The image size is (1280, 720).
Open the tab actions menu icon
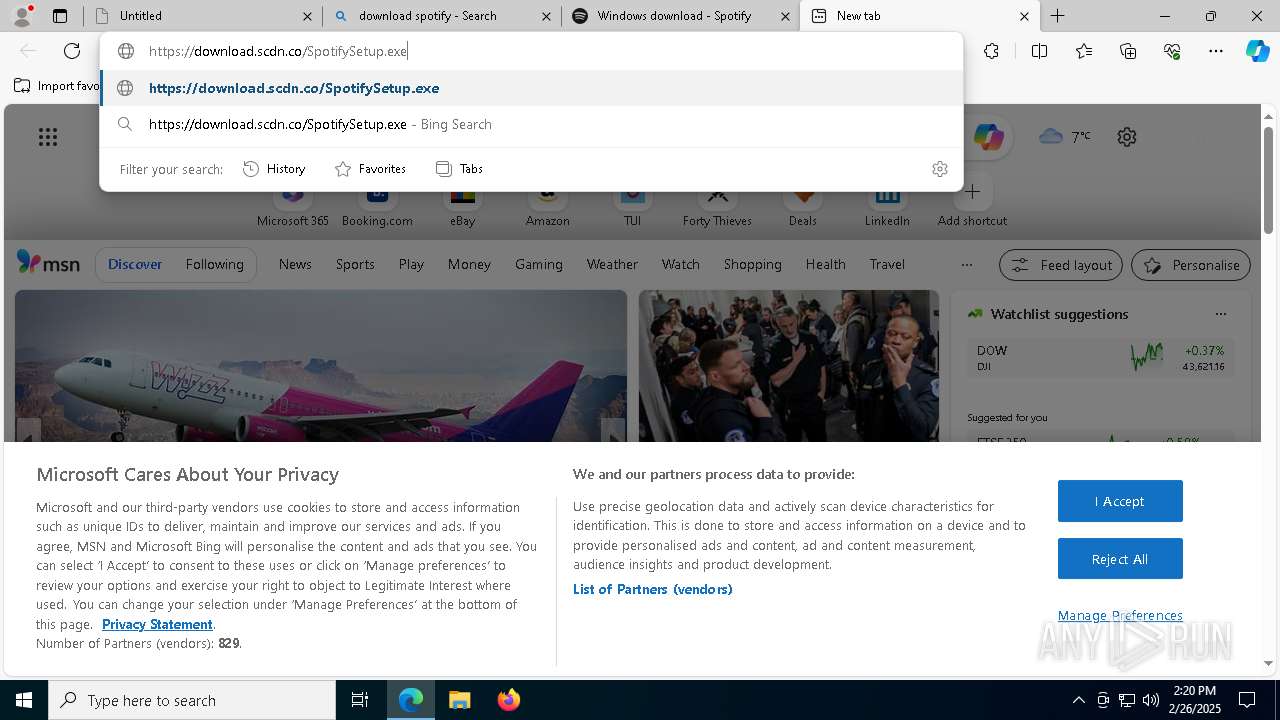click(x=60, y=16)
